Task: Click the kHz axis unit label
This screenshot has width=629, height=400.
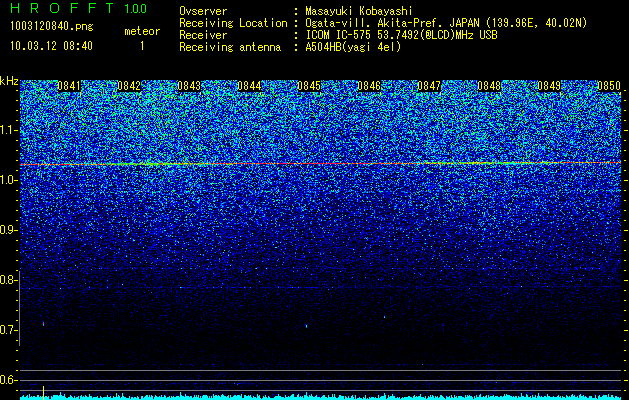Action: coord(9,81)
